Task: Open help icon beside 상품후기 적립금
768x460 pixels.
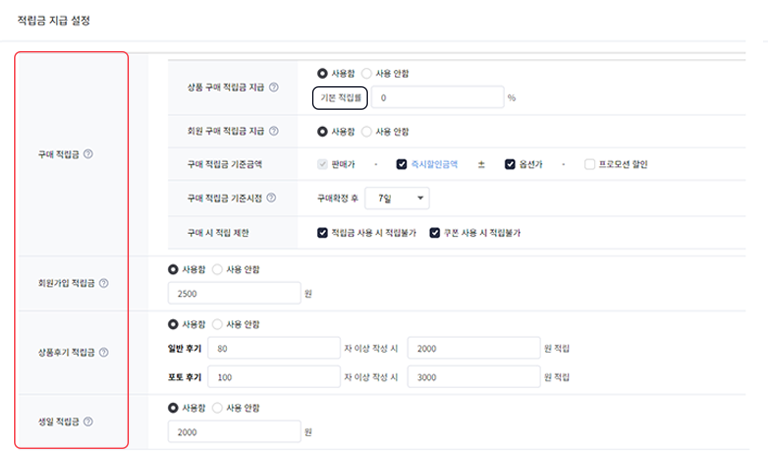Action: click(104, 352)
